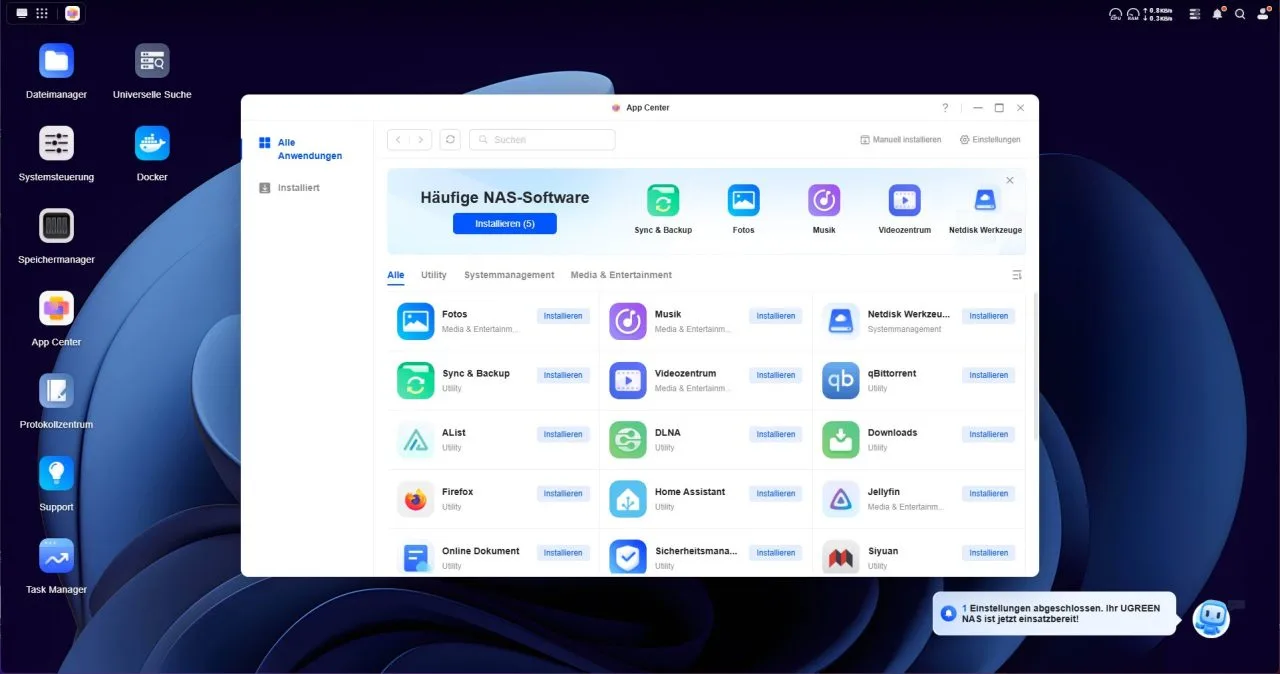Click the Sync & Backup banner icon
The width and height of the screenshot is (1280, 674).
663,200
